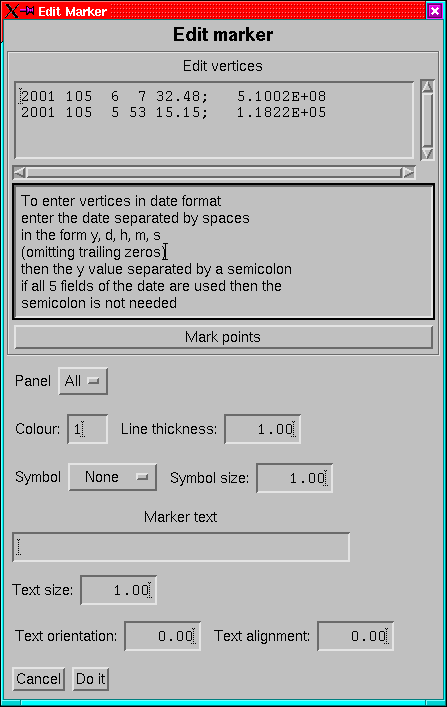Click the Do it button
This screenshot has width=447, height=707.
click(91, 679)
